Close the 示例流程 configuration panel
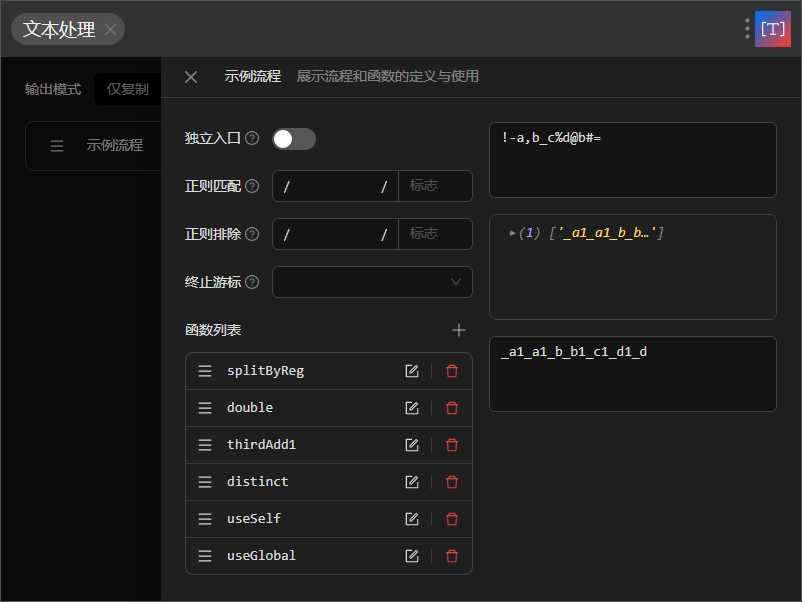Viewport: 802px width, 602px height. point(190,76)
